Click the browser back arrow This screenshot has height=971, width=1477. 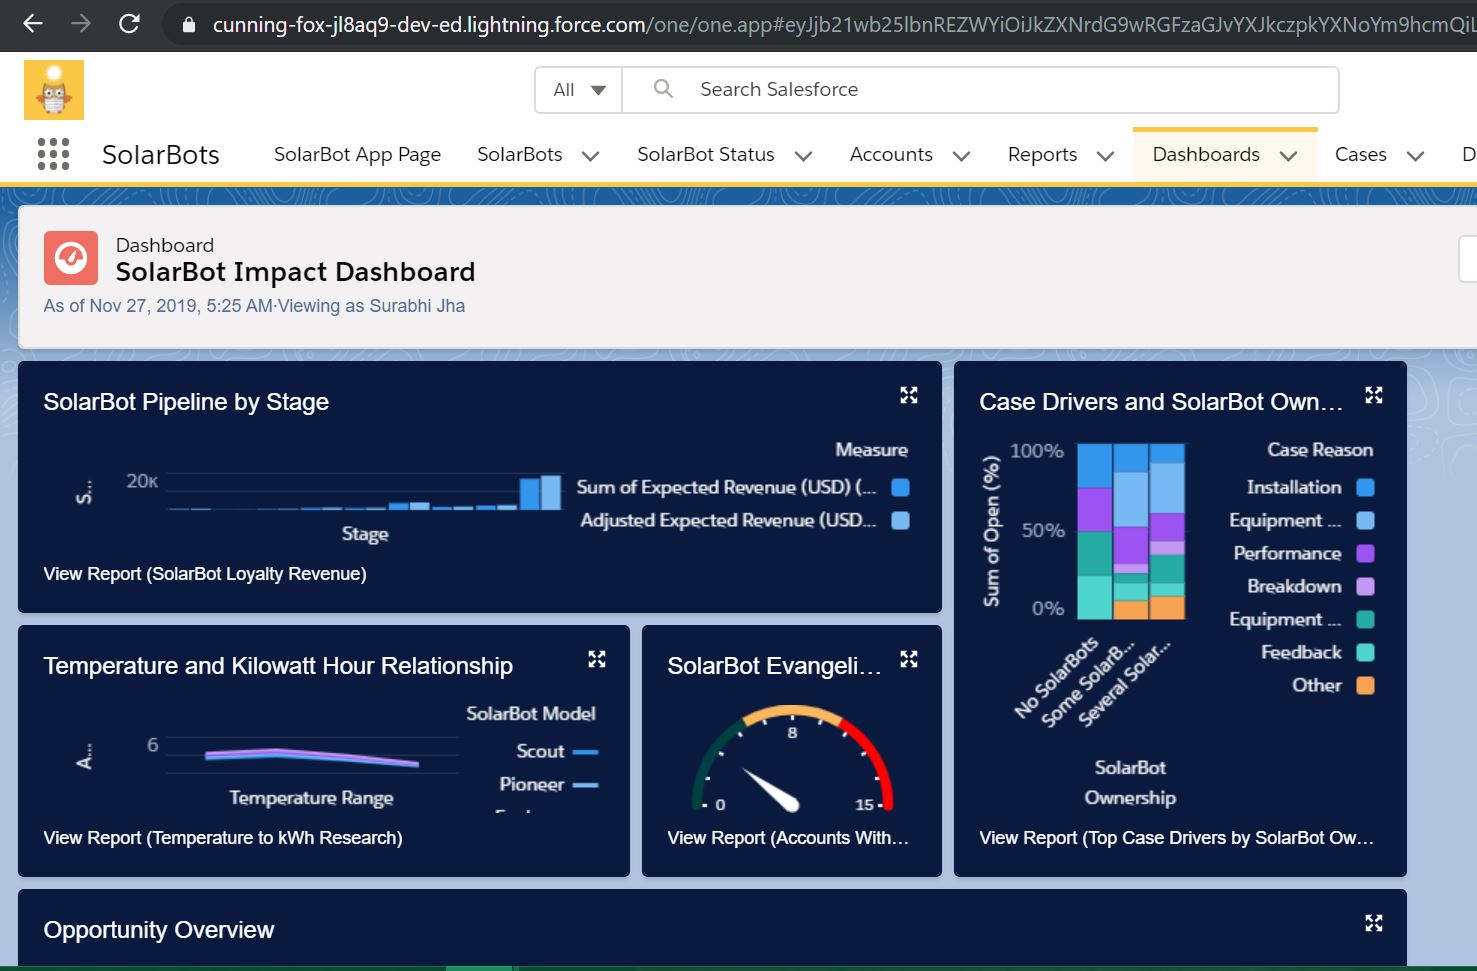coord(33,23)
